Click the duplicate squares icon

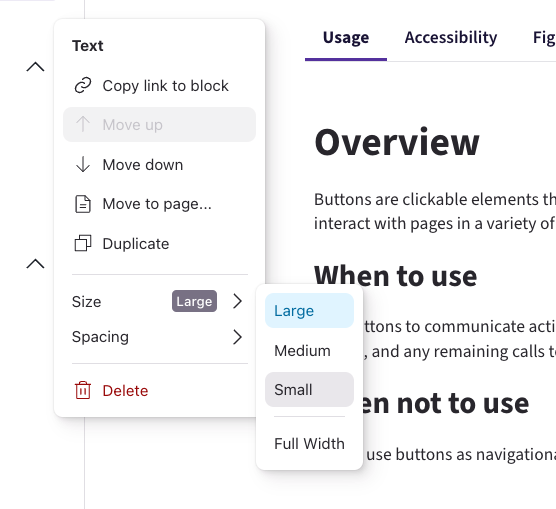click(83, 243)
